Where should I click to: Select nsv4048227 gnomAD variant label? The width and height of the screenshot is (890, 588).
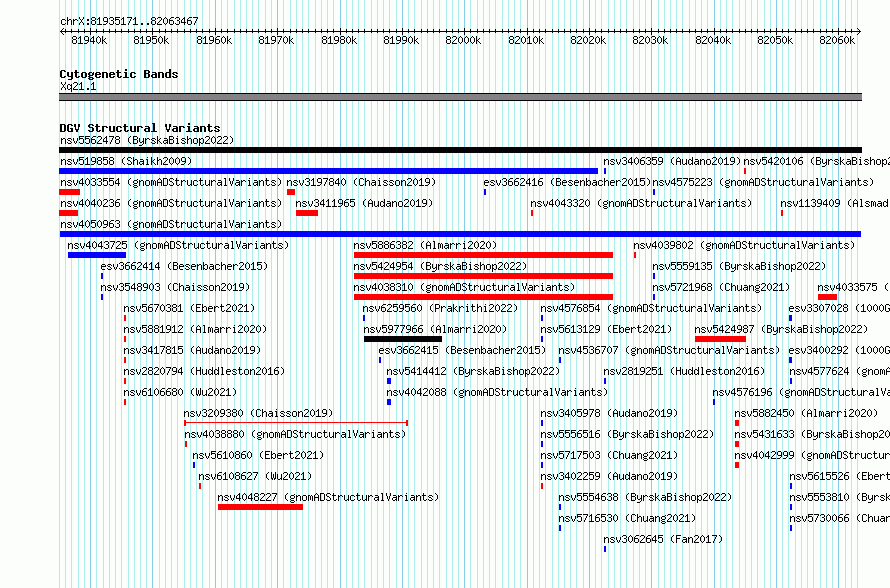click(328, 497)
